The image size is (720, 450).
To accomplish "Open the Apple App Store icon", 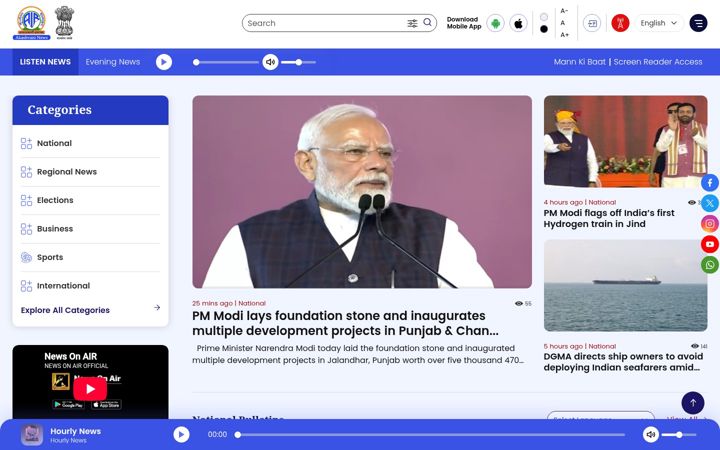I will (x=518, y=23).
